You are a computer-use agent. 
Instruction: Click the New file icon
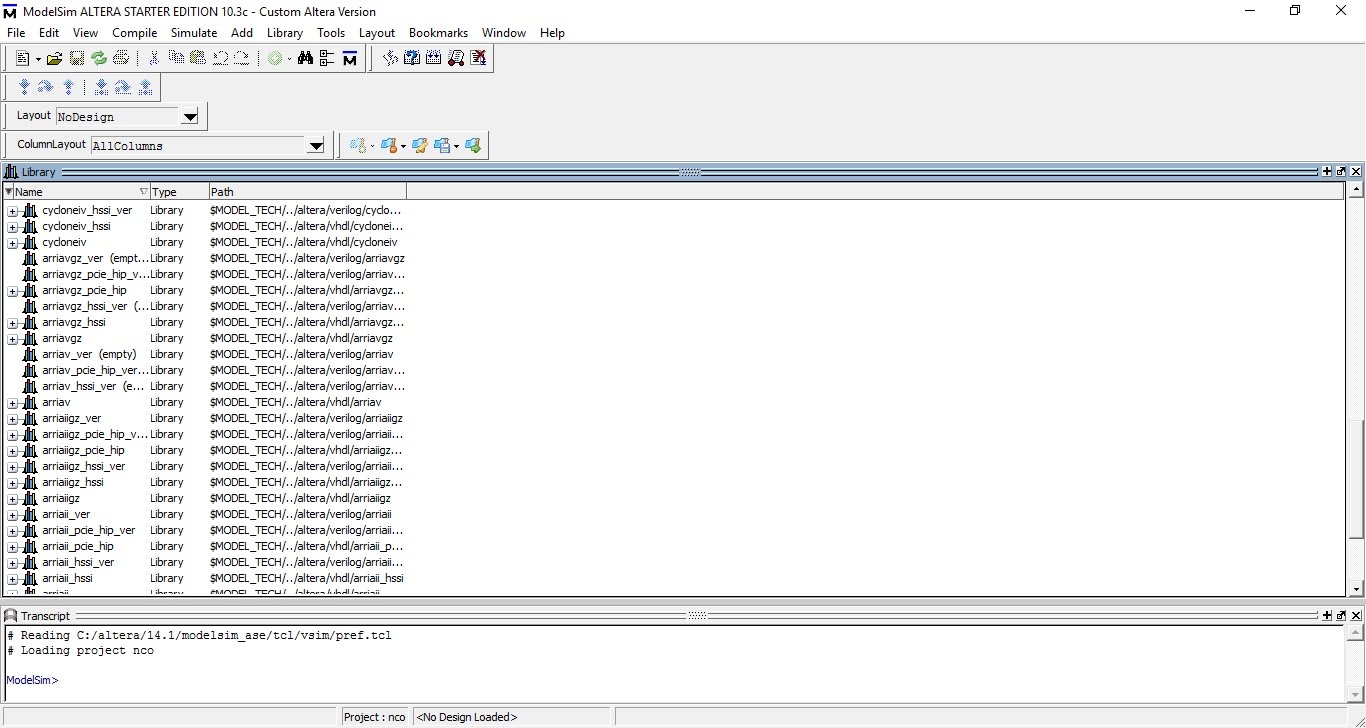tap(23, 59)
